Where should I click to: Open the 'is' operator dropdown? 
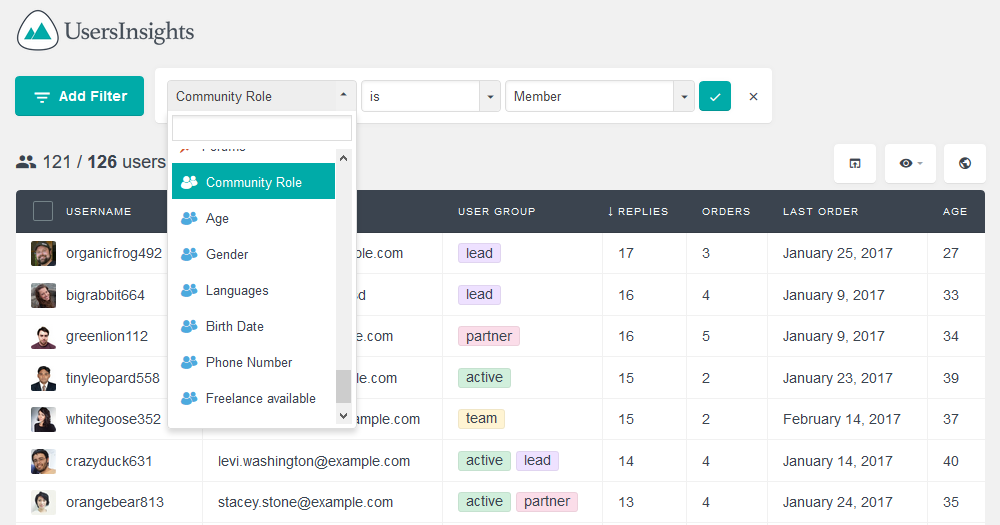point(430,96)
